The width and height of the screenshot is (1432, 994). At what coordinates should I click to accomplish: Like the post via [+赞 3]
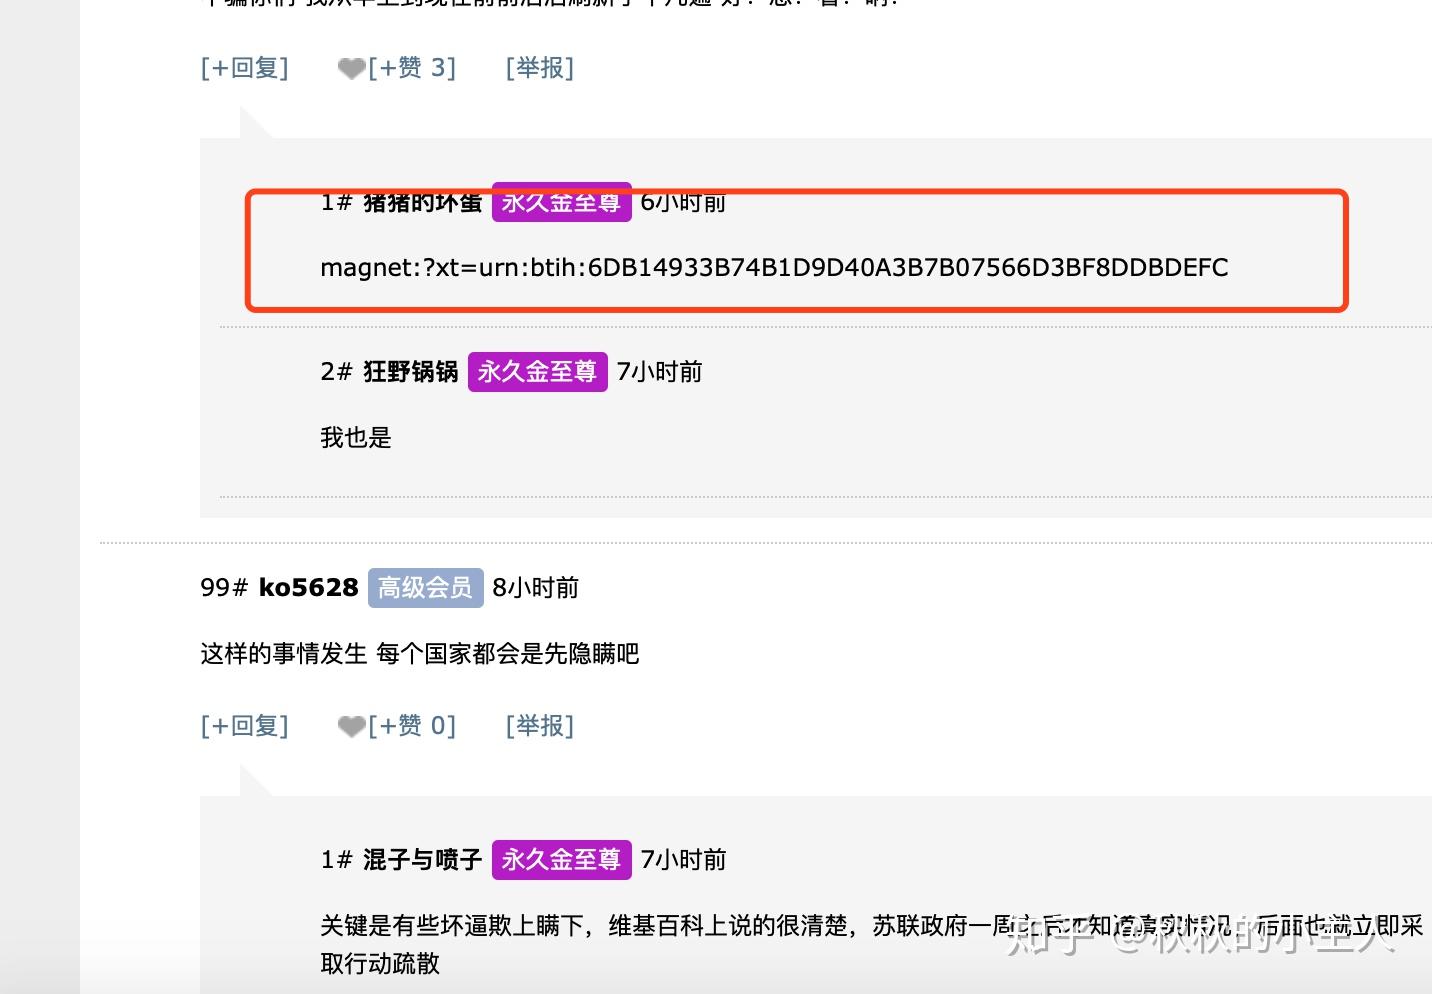click(412, 68)
